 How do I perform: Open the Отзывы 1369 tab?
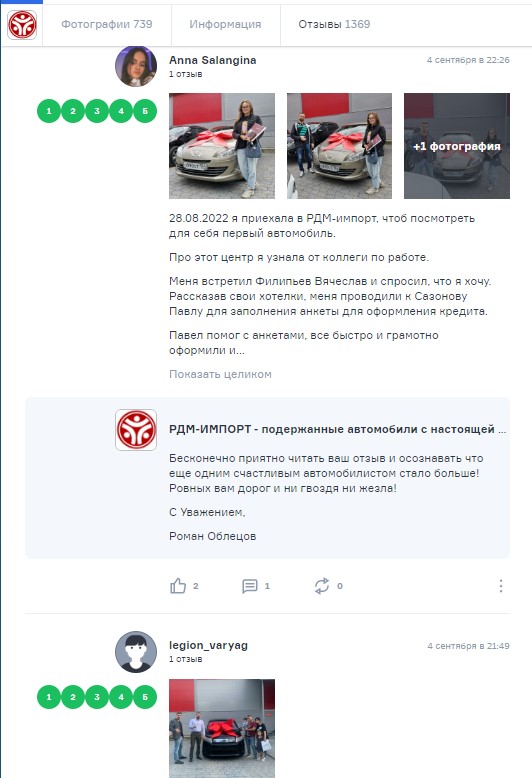coord(334,24)
